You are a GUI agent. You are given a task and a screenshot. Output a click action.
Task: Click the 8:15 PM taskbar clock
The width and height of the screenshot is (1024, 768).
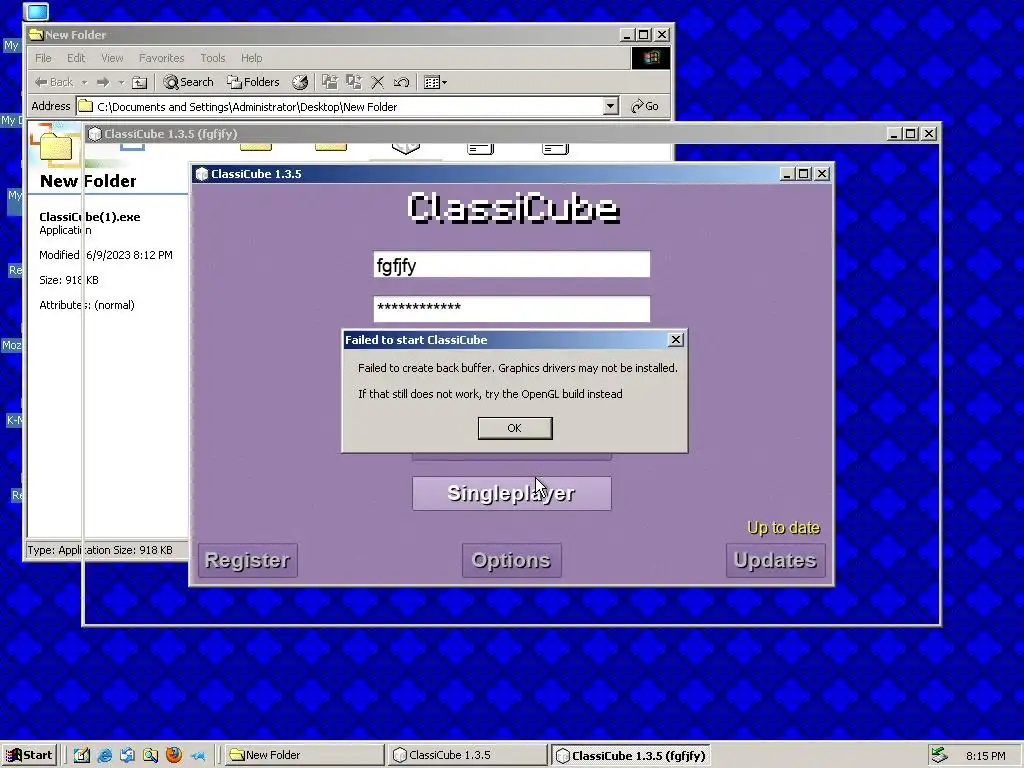[986, 756]
